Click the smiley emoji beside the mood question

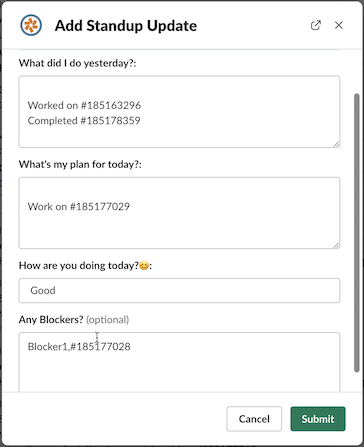coord(144,266)
